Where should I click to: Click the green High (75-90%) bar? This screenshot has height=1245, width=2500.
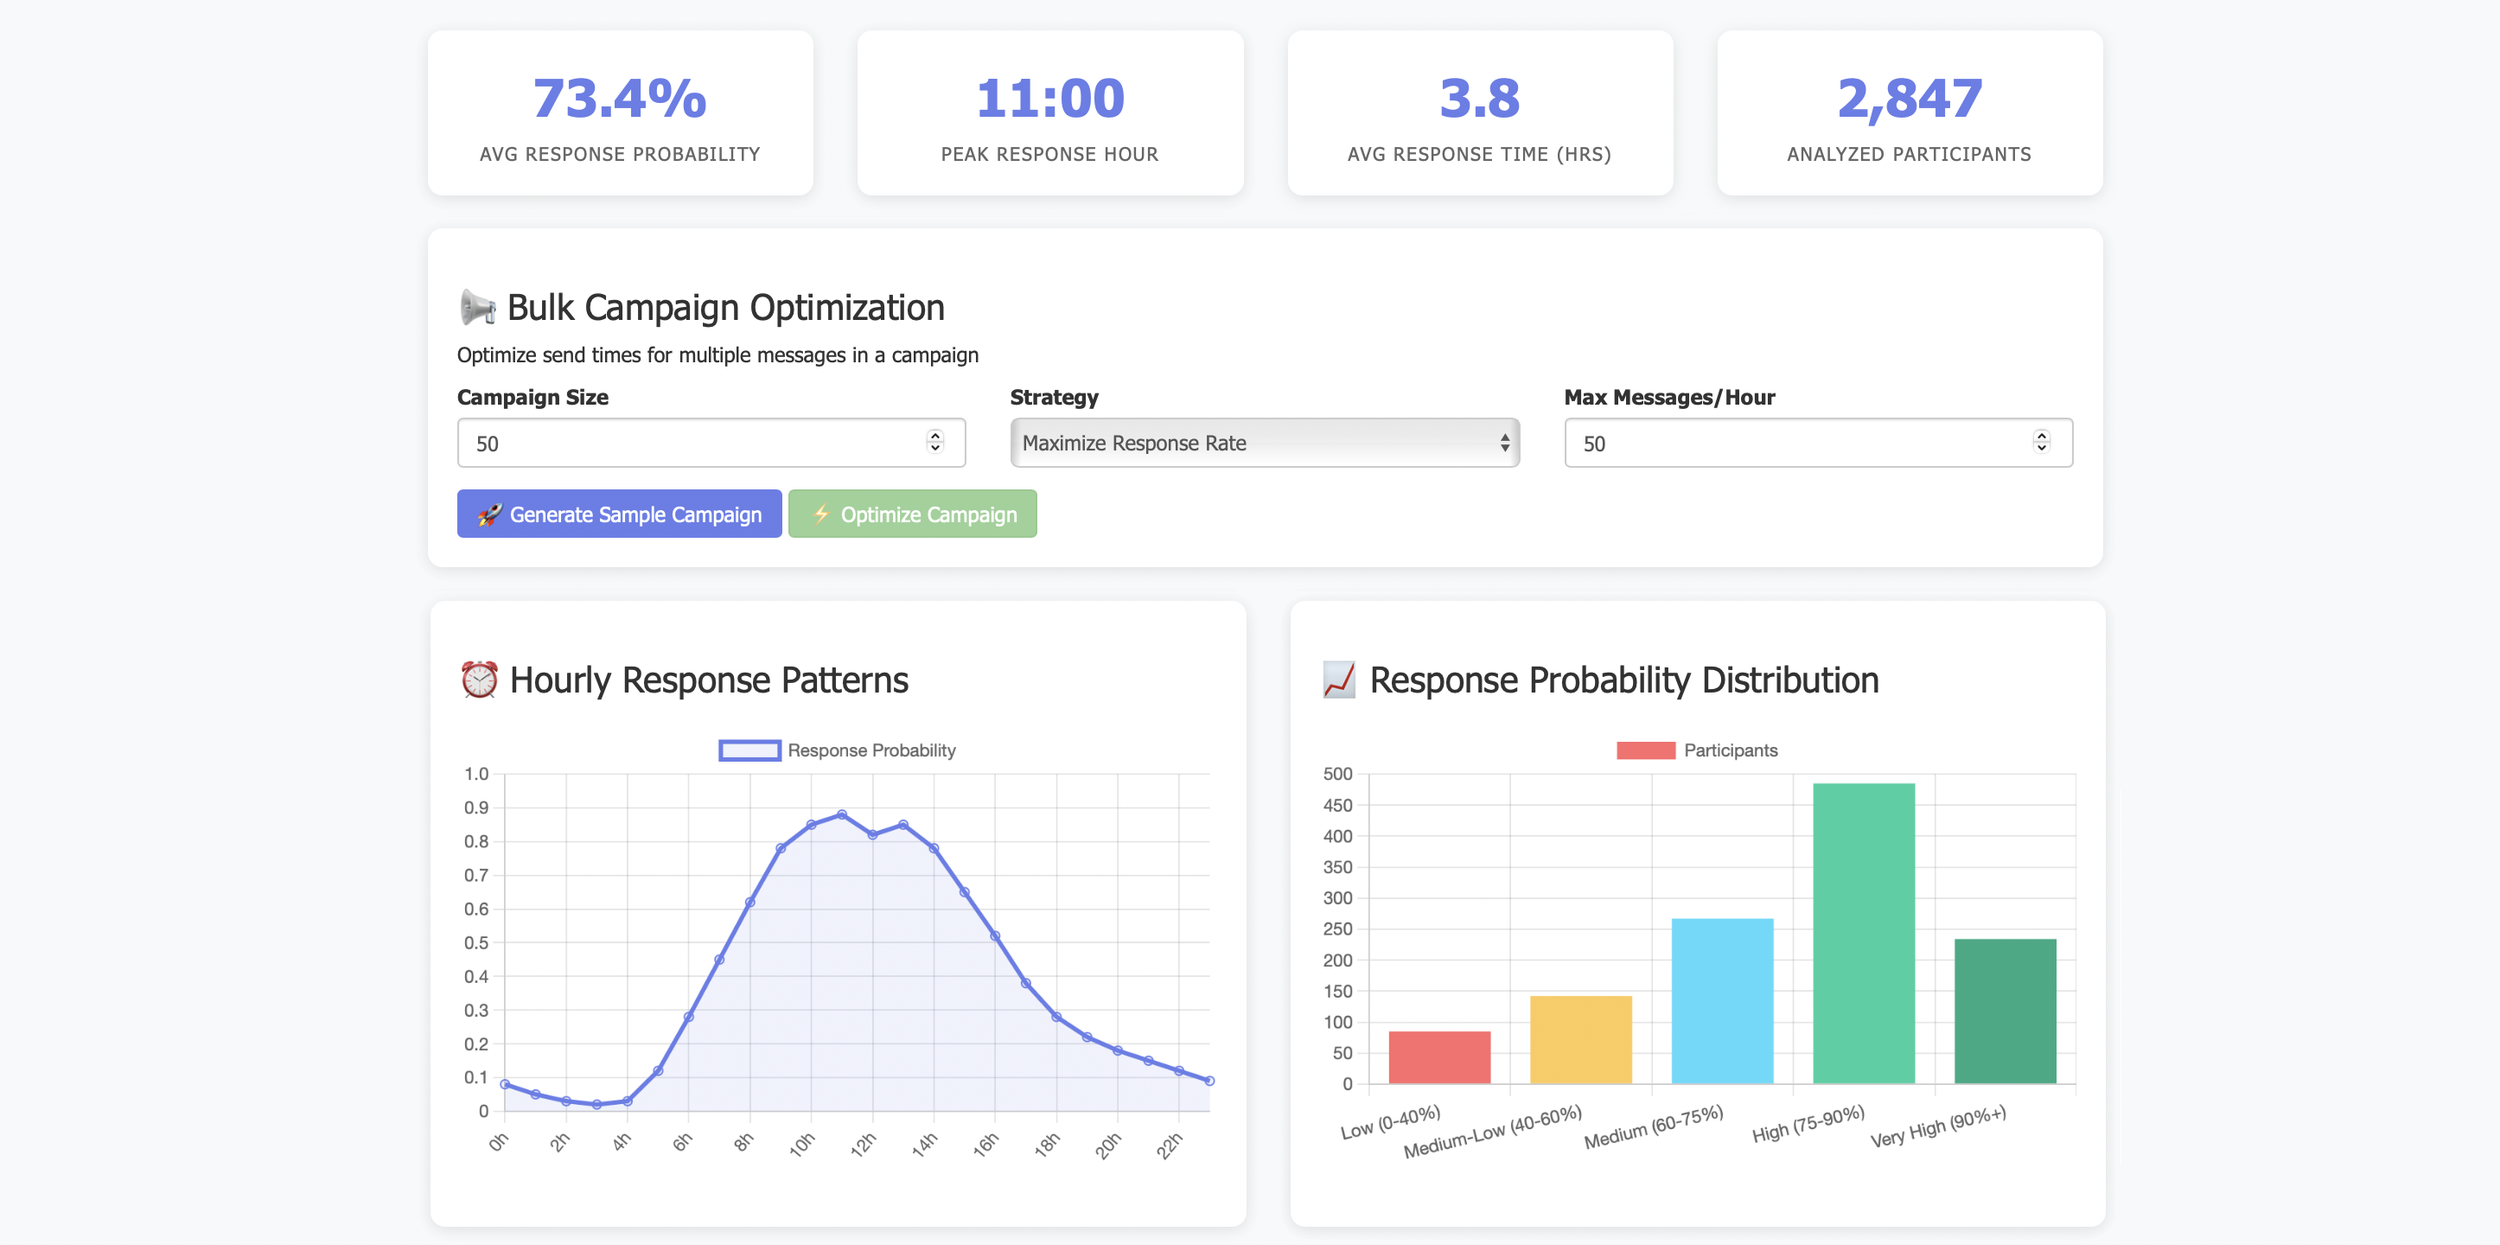(x=1863, y=932)
